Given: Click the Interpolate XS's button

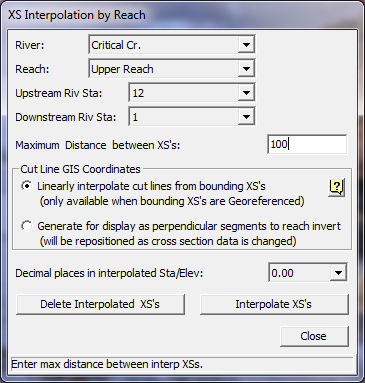Looking at the screenshot, I should (274, 304).
